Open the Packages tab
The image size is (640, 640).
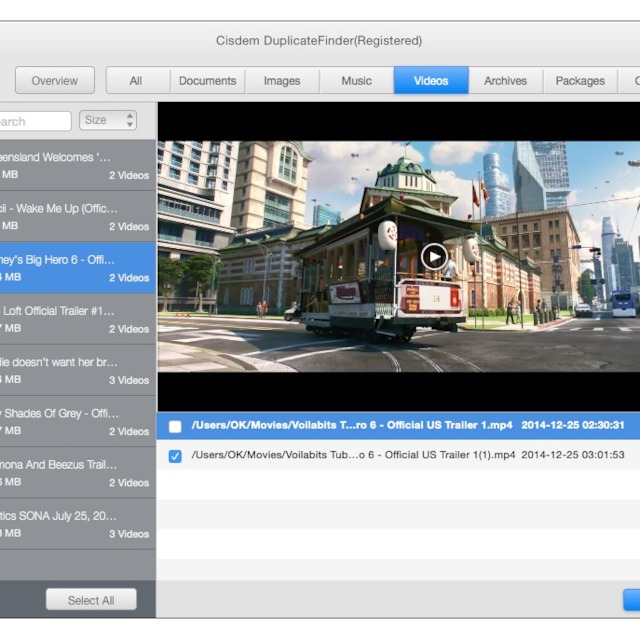point(580,81)
